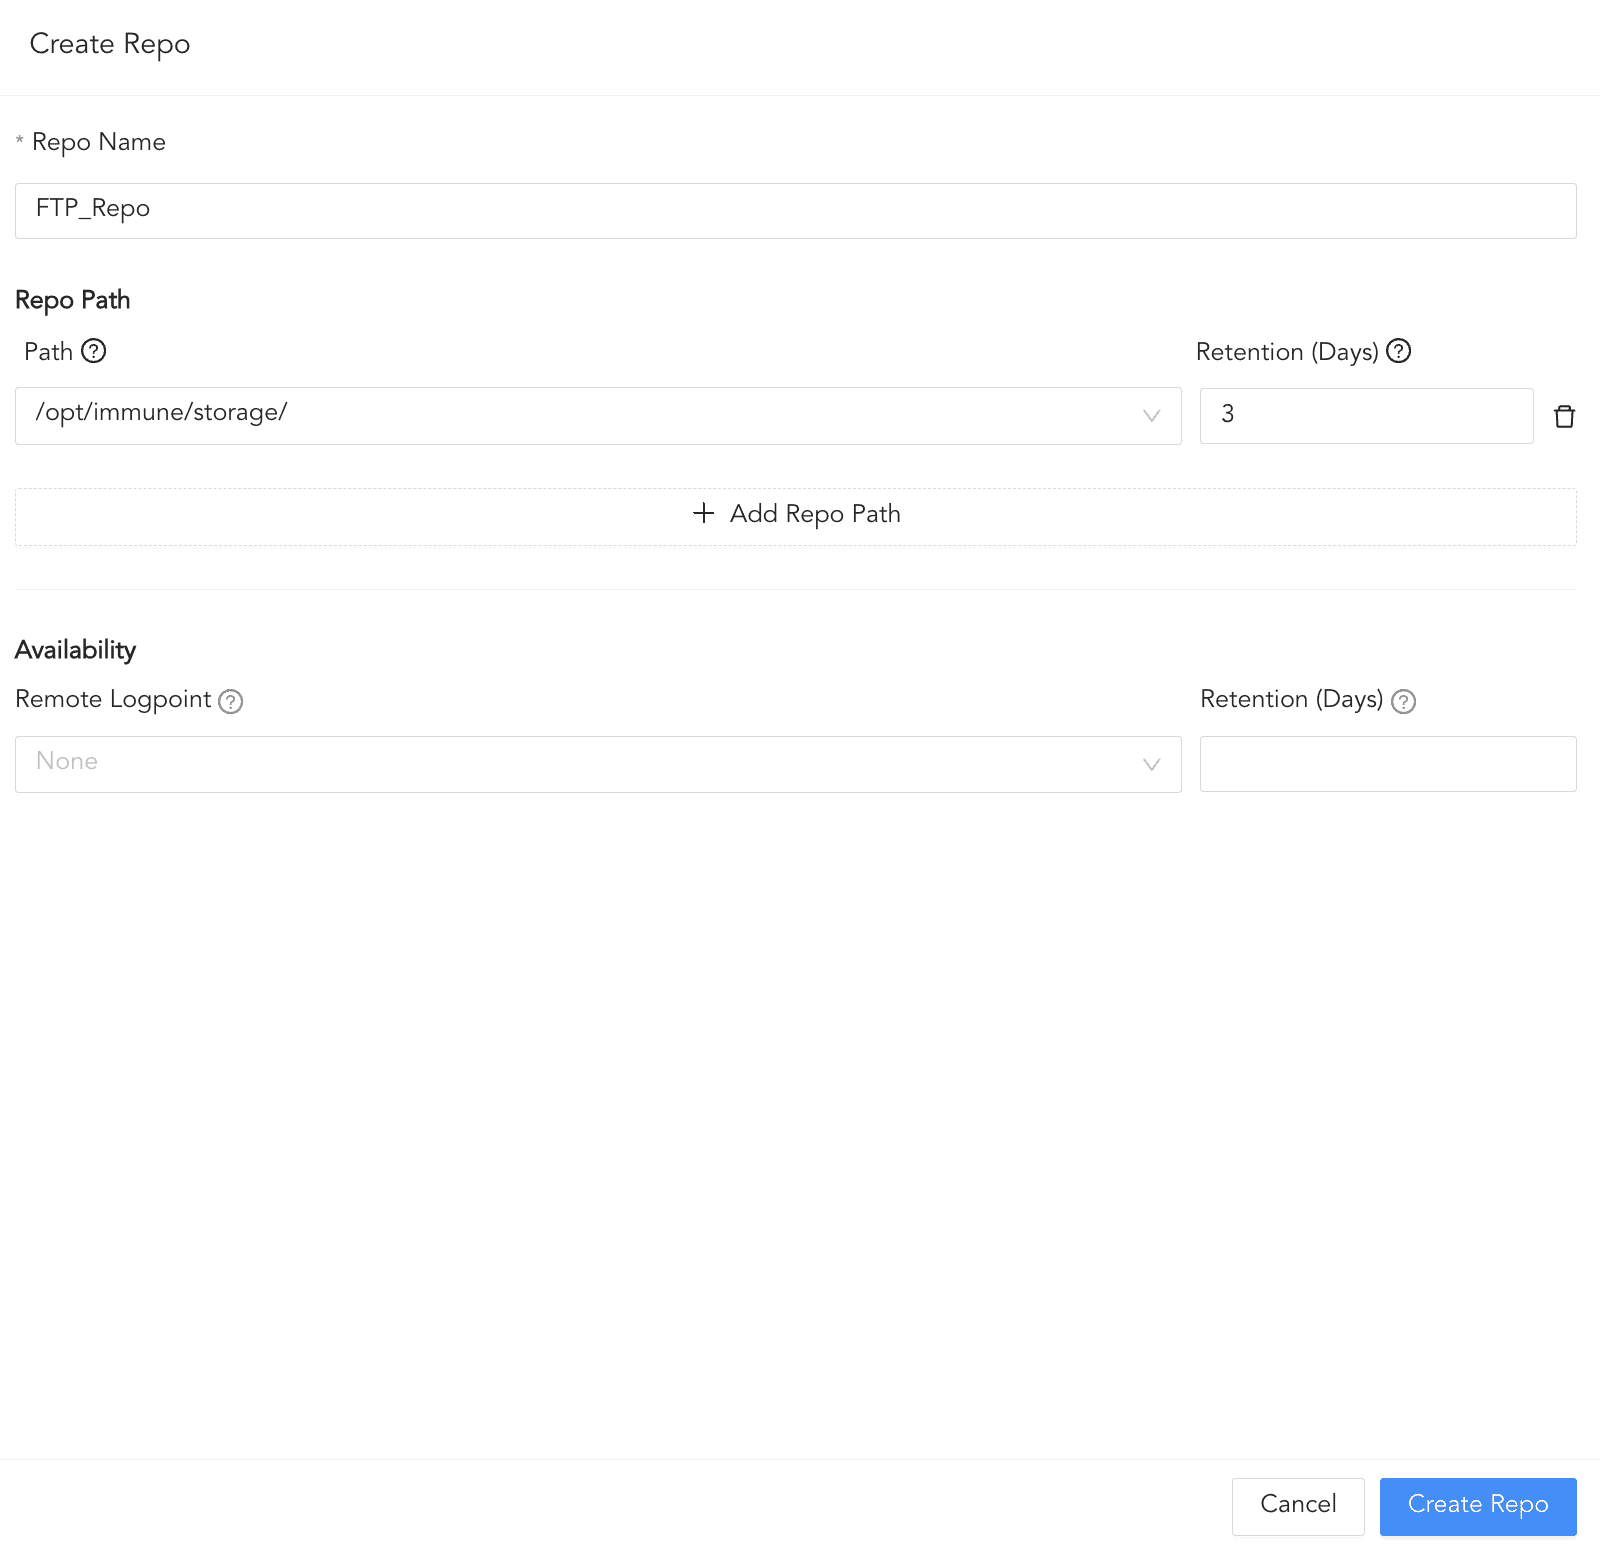1600x1546 pixels.
Task: Click the chevron arrow in Remote Logpoint field
Action: tap(1151, 765)
